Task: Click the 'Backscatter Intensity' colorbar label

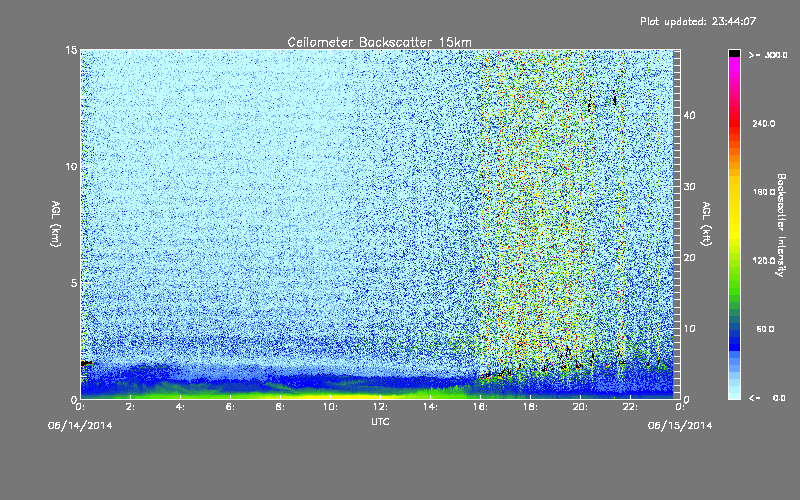Action: 781,225
